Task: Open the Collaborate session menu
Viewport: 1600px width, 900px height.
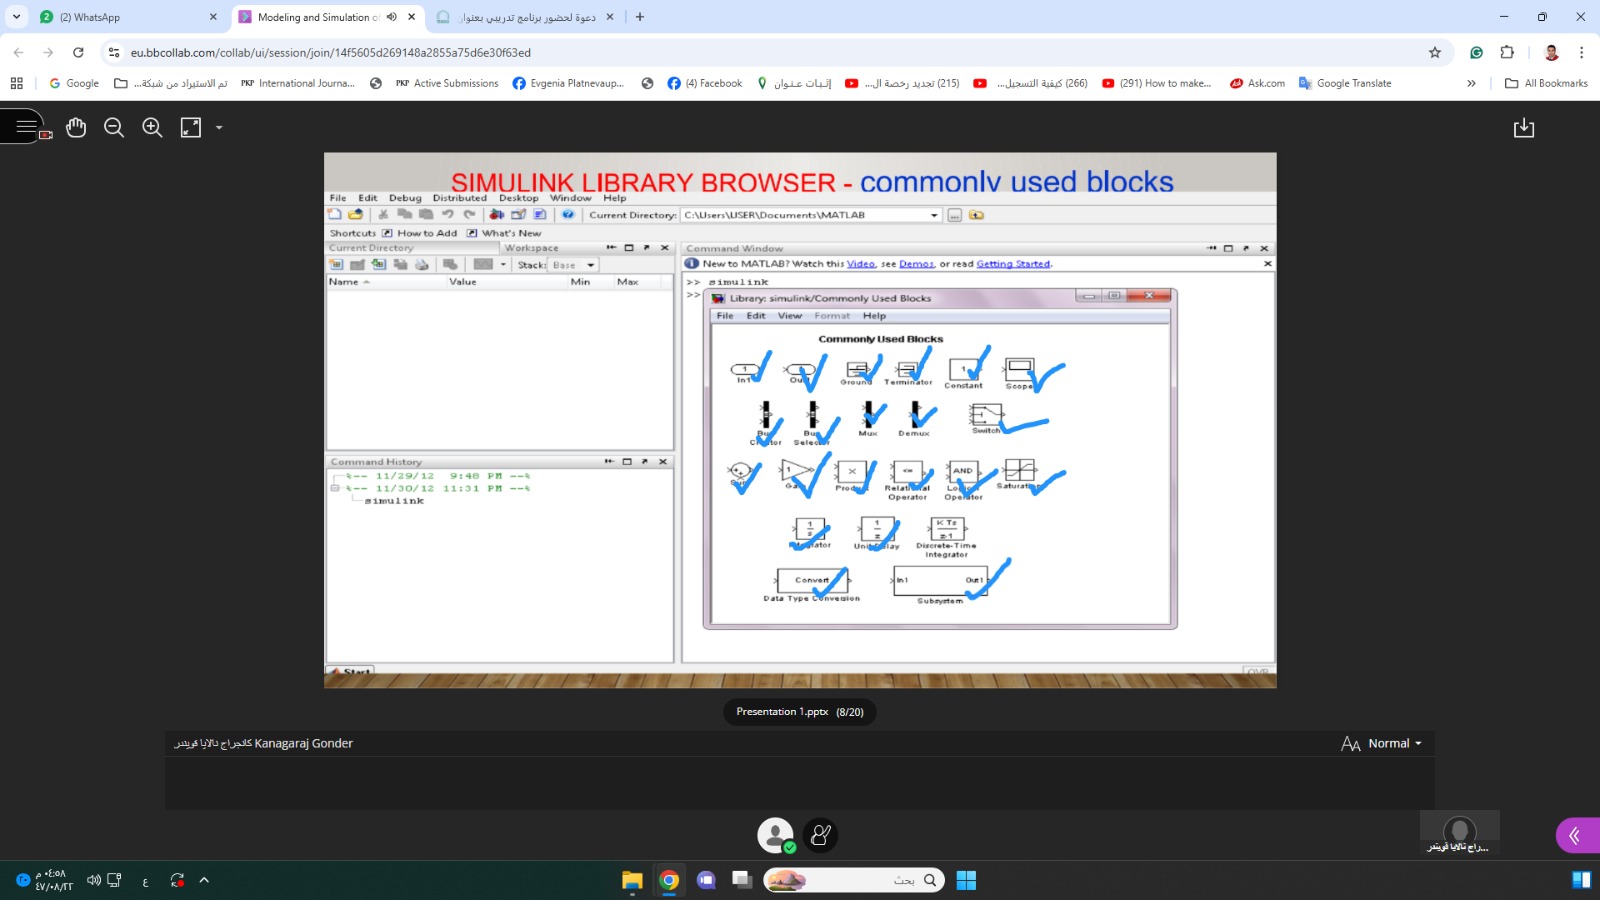Action: pos(26,127)
